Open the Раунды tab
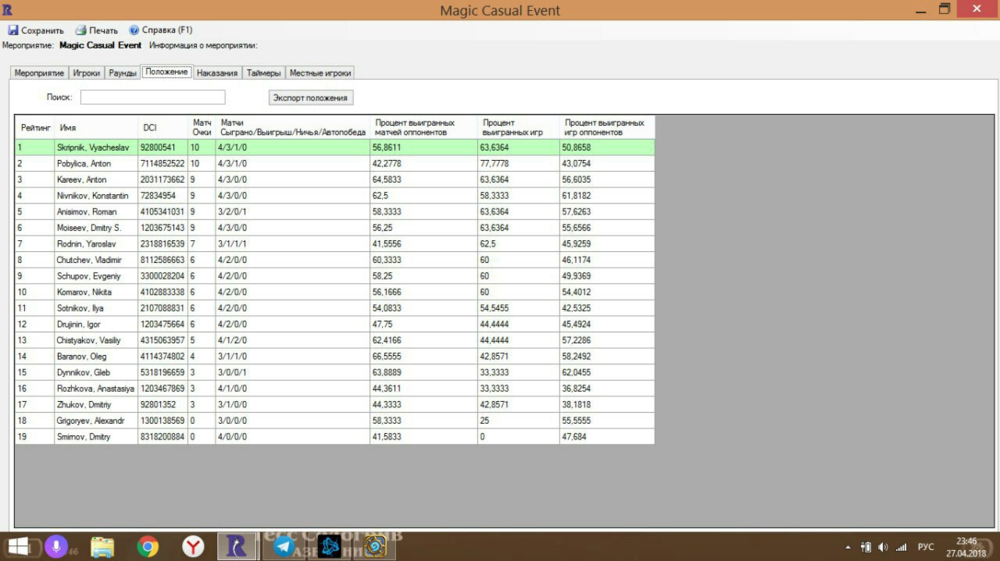The width and height of the screenshot is (1000, 561). click(122, 73)
